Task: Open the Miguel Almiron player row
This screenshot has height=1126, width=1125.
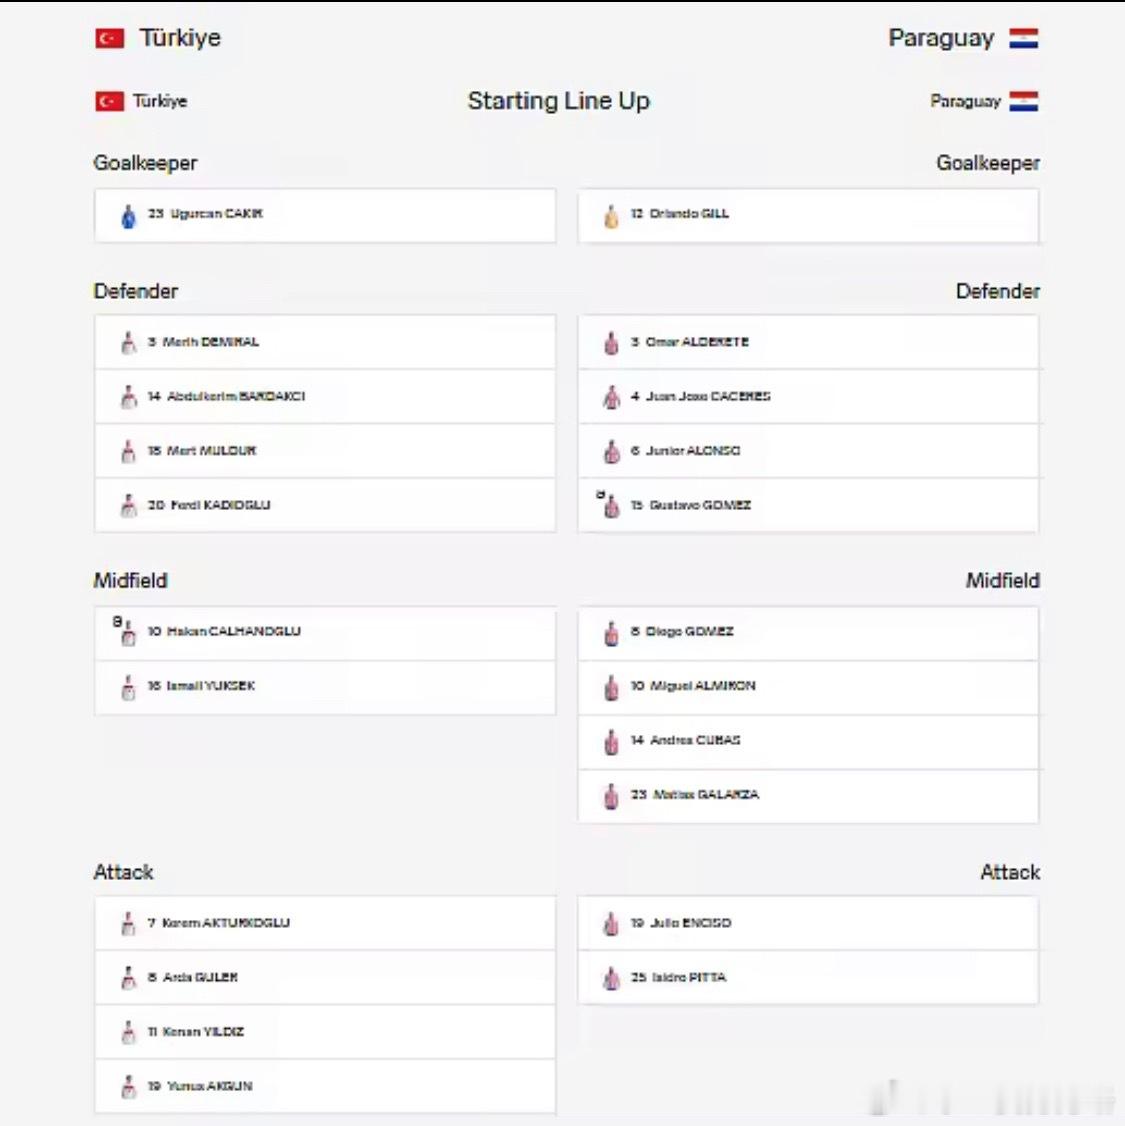Action: (x=808, y=687)
